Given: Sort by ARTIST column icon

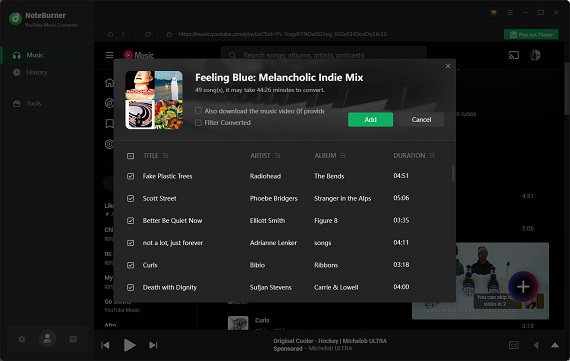Looking at the screenshot, I should point(277,156).
